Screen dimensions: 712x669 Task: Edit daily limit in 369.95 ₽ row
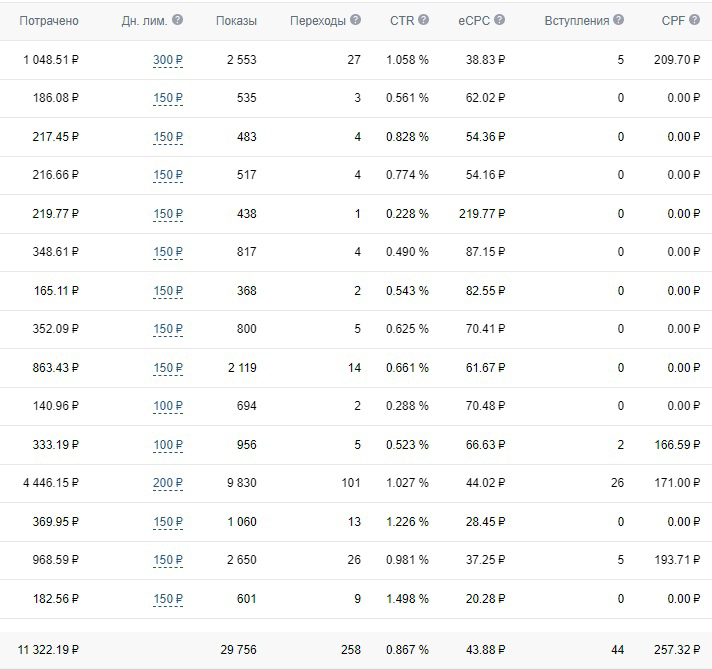click(x=168, y=521)
